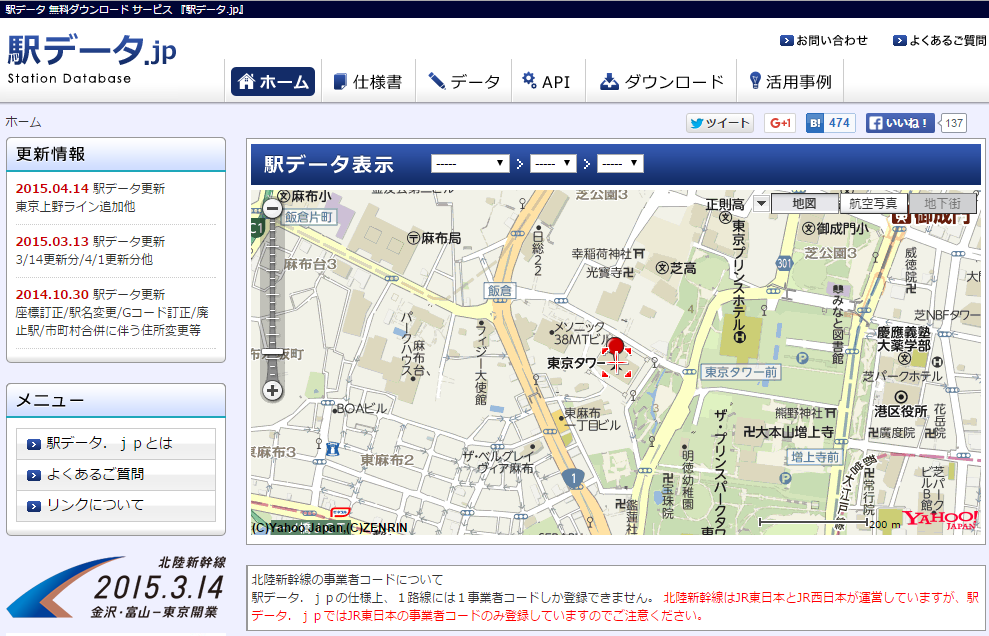Open the API tab
This screenshot has height=636, width=989.
click(548, 81)
